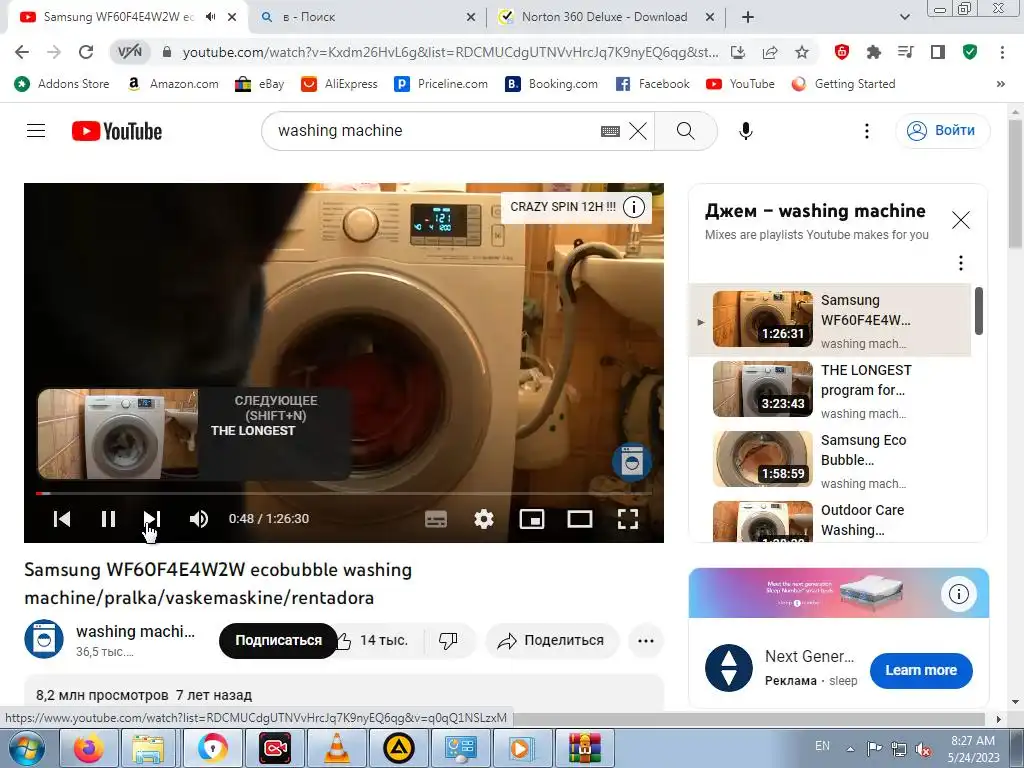This screenshot has width=1024, height=768.
Task: Show more bookmarks chevron
Action: 1000,84
